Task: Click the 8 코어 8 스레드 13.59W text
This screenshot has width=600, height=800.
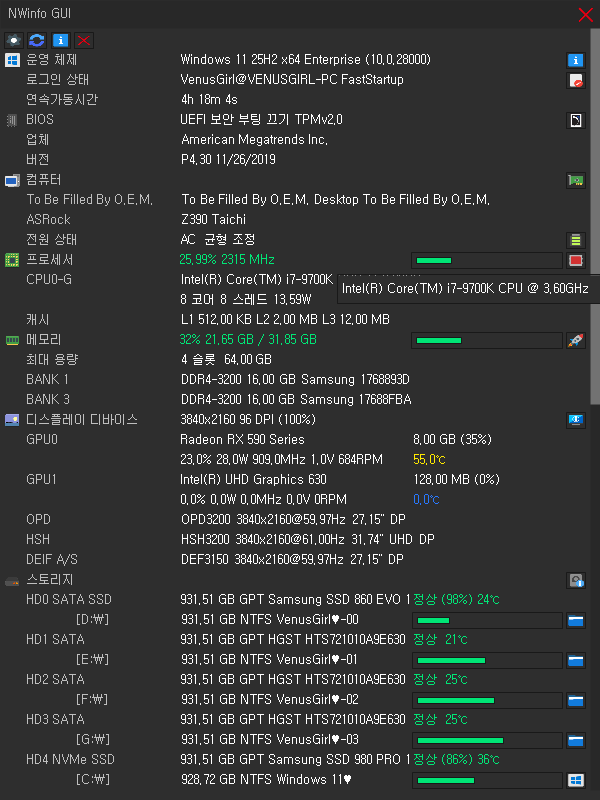Action: point(246,299)
